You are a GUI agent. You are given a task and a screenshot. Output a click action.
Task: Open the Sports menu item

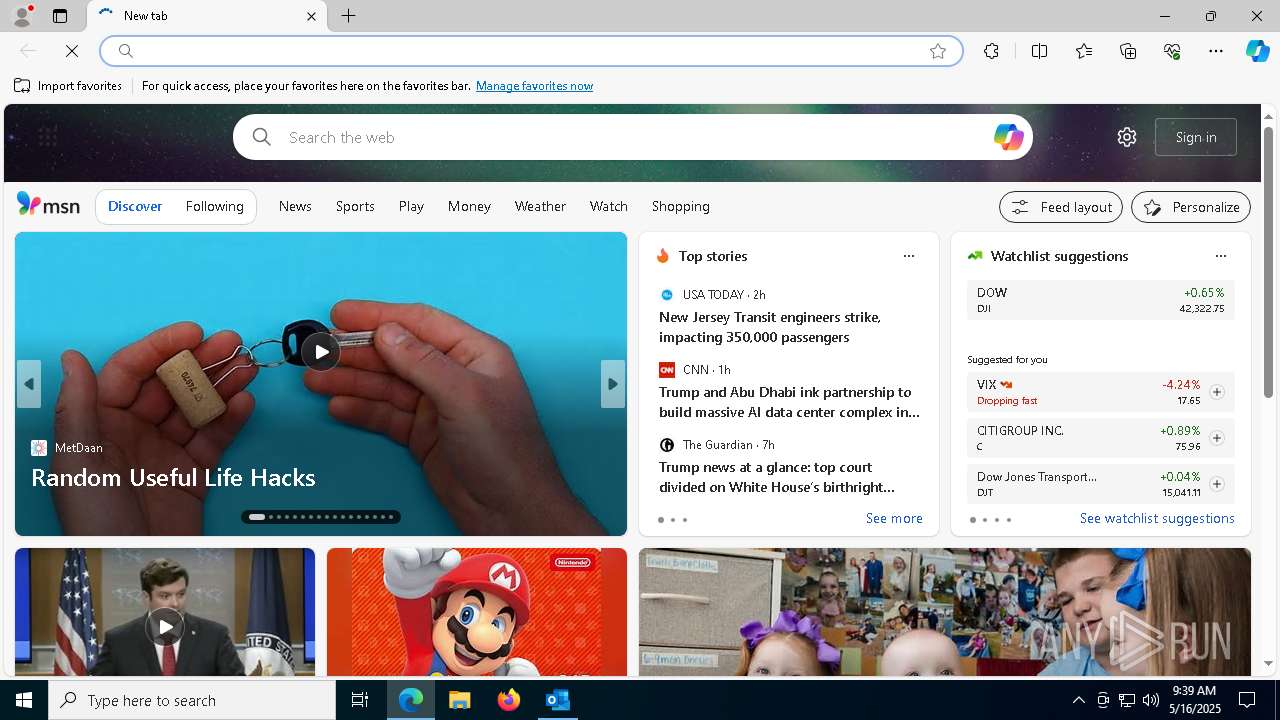[x=355, y=206]
